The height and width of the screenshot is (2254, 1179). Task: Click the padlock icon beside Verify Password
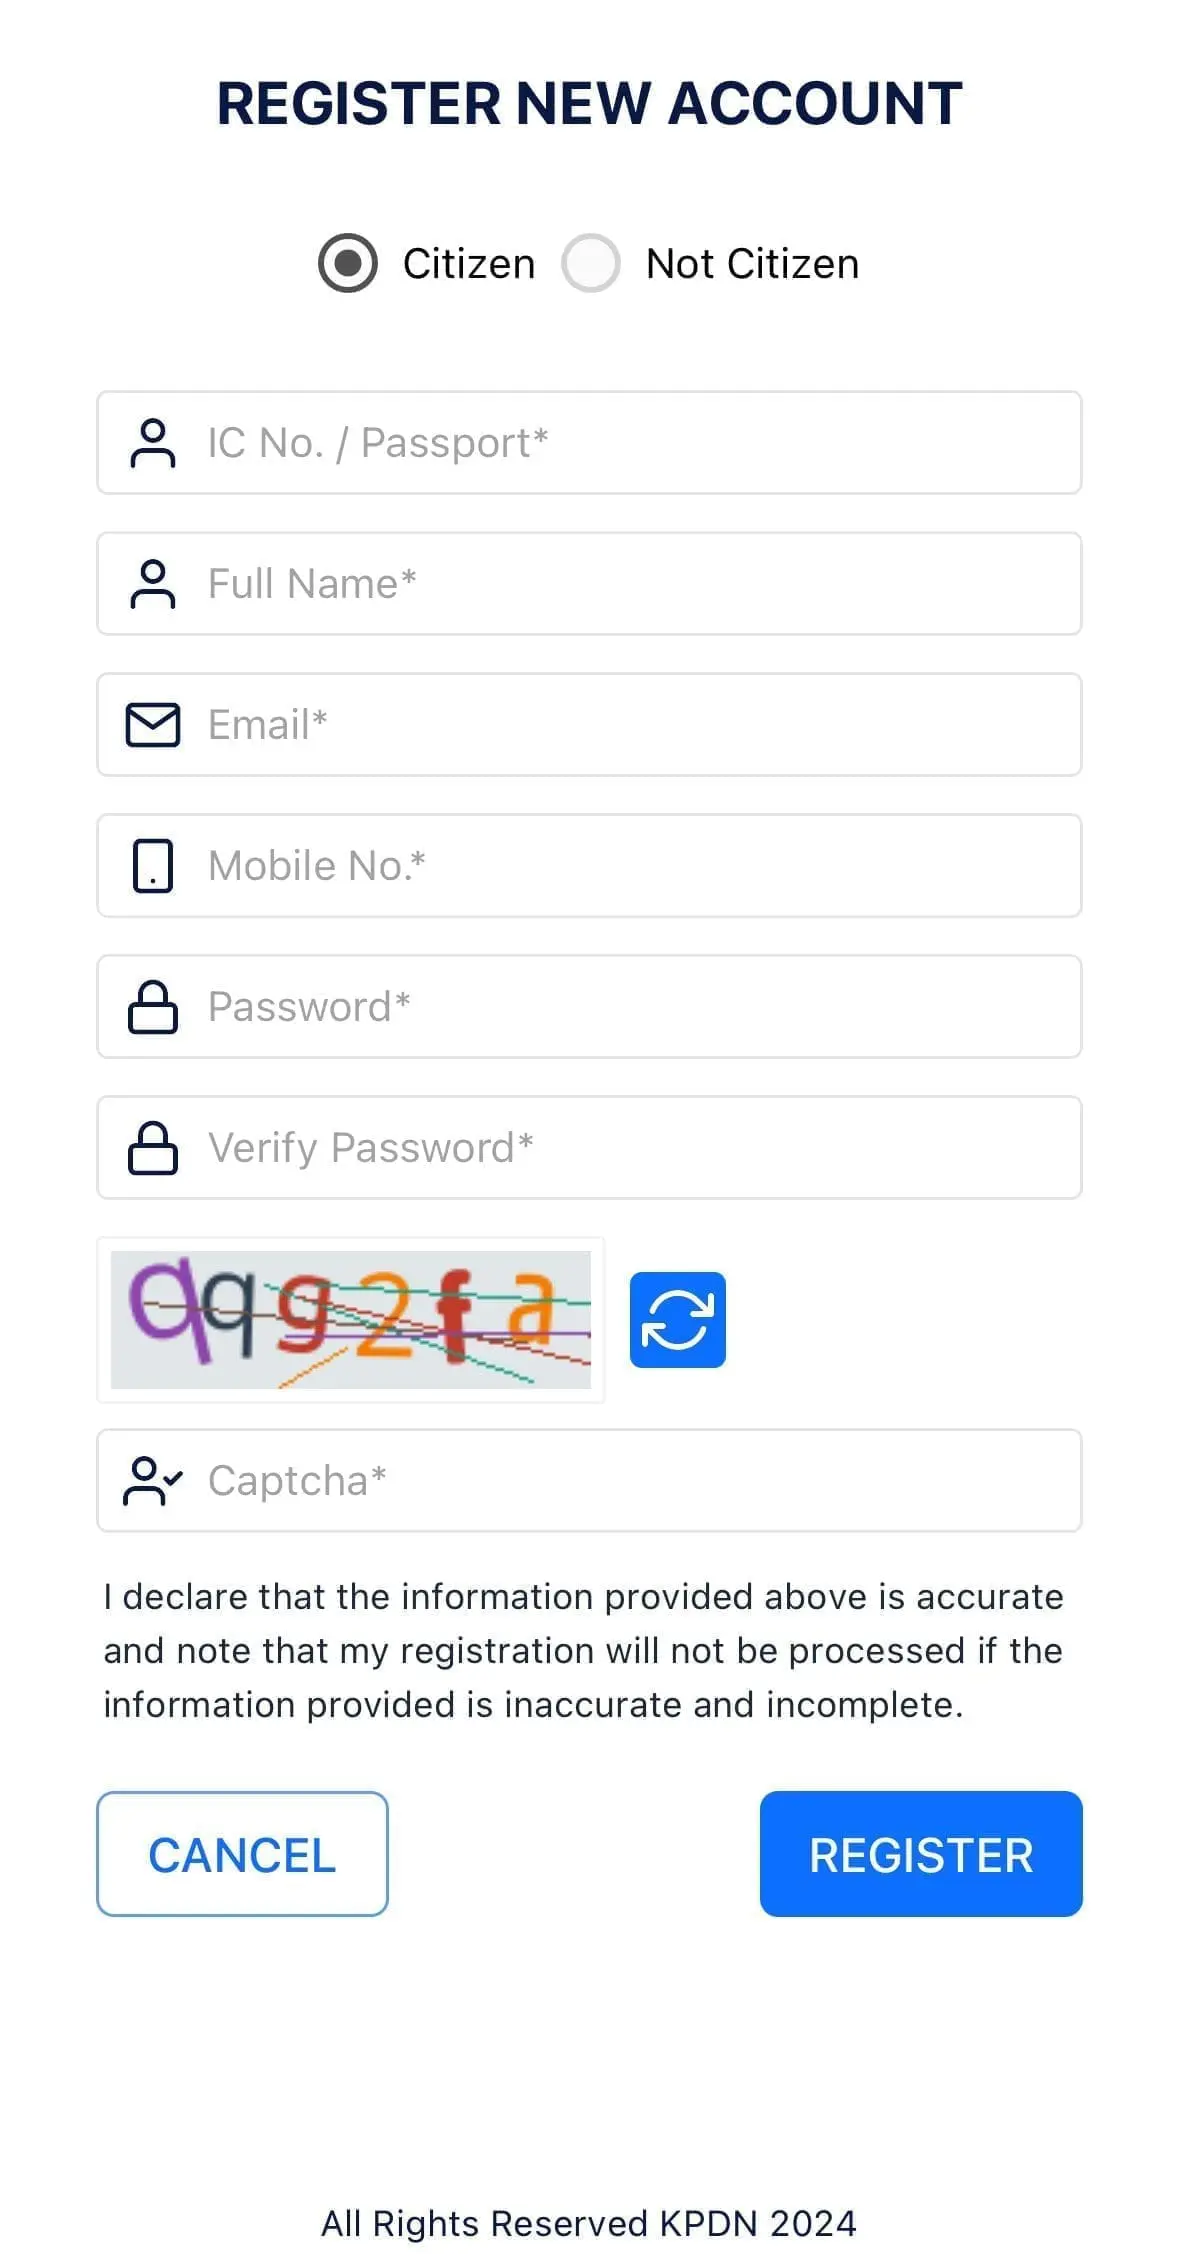point(153,1148)
